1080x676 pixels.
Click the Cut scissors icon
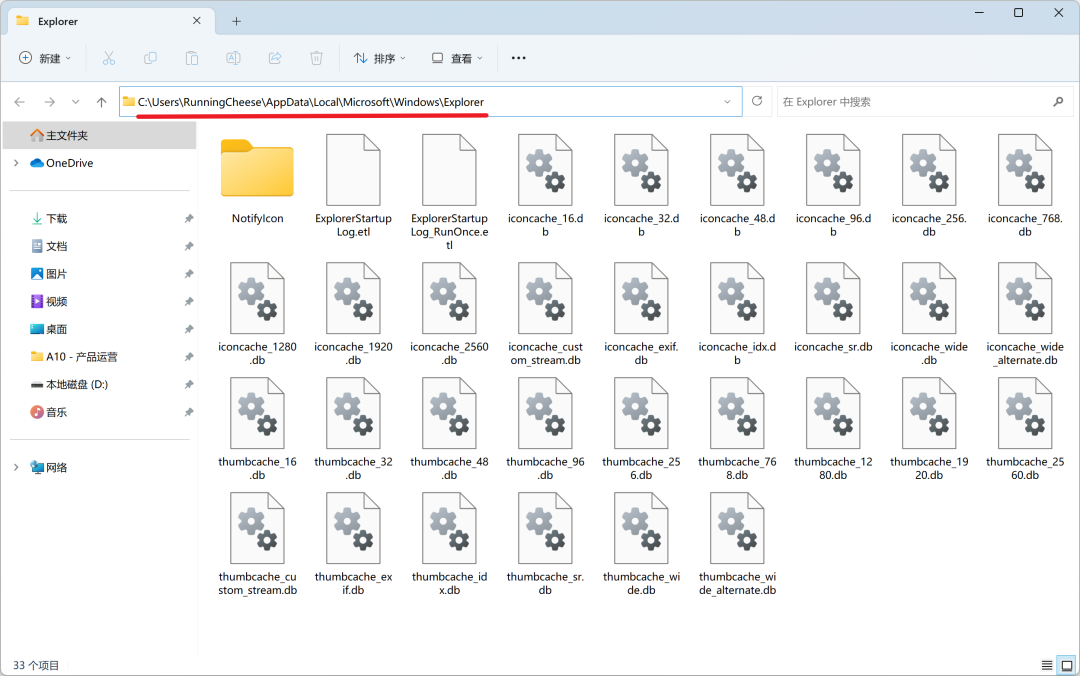109,59
